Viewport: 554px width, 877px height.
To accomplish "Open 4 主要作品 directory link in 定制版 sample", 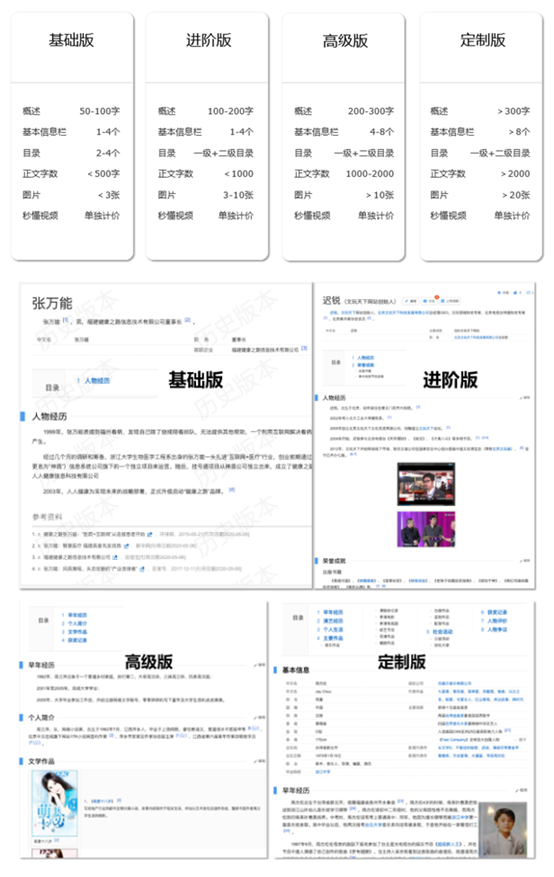I will tap(330, 638).
